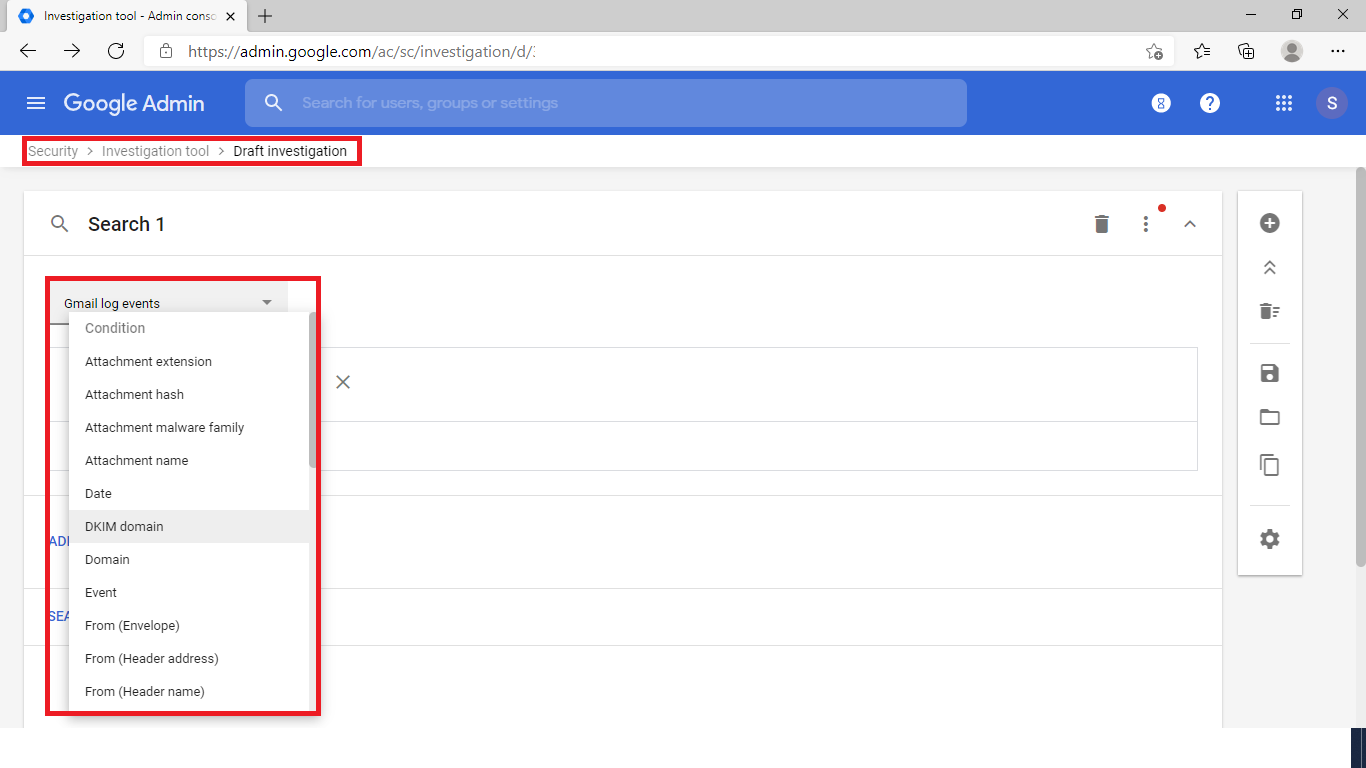Open the browser profile icon
This screenshot has width=1366, height=768.
click(1292, 51)
